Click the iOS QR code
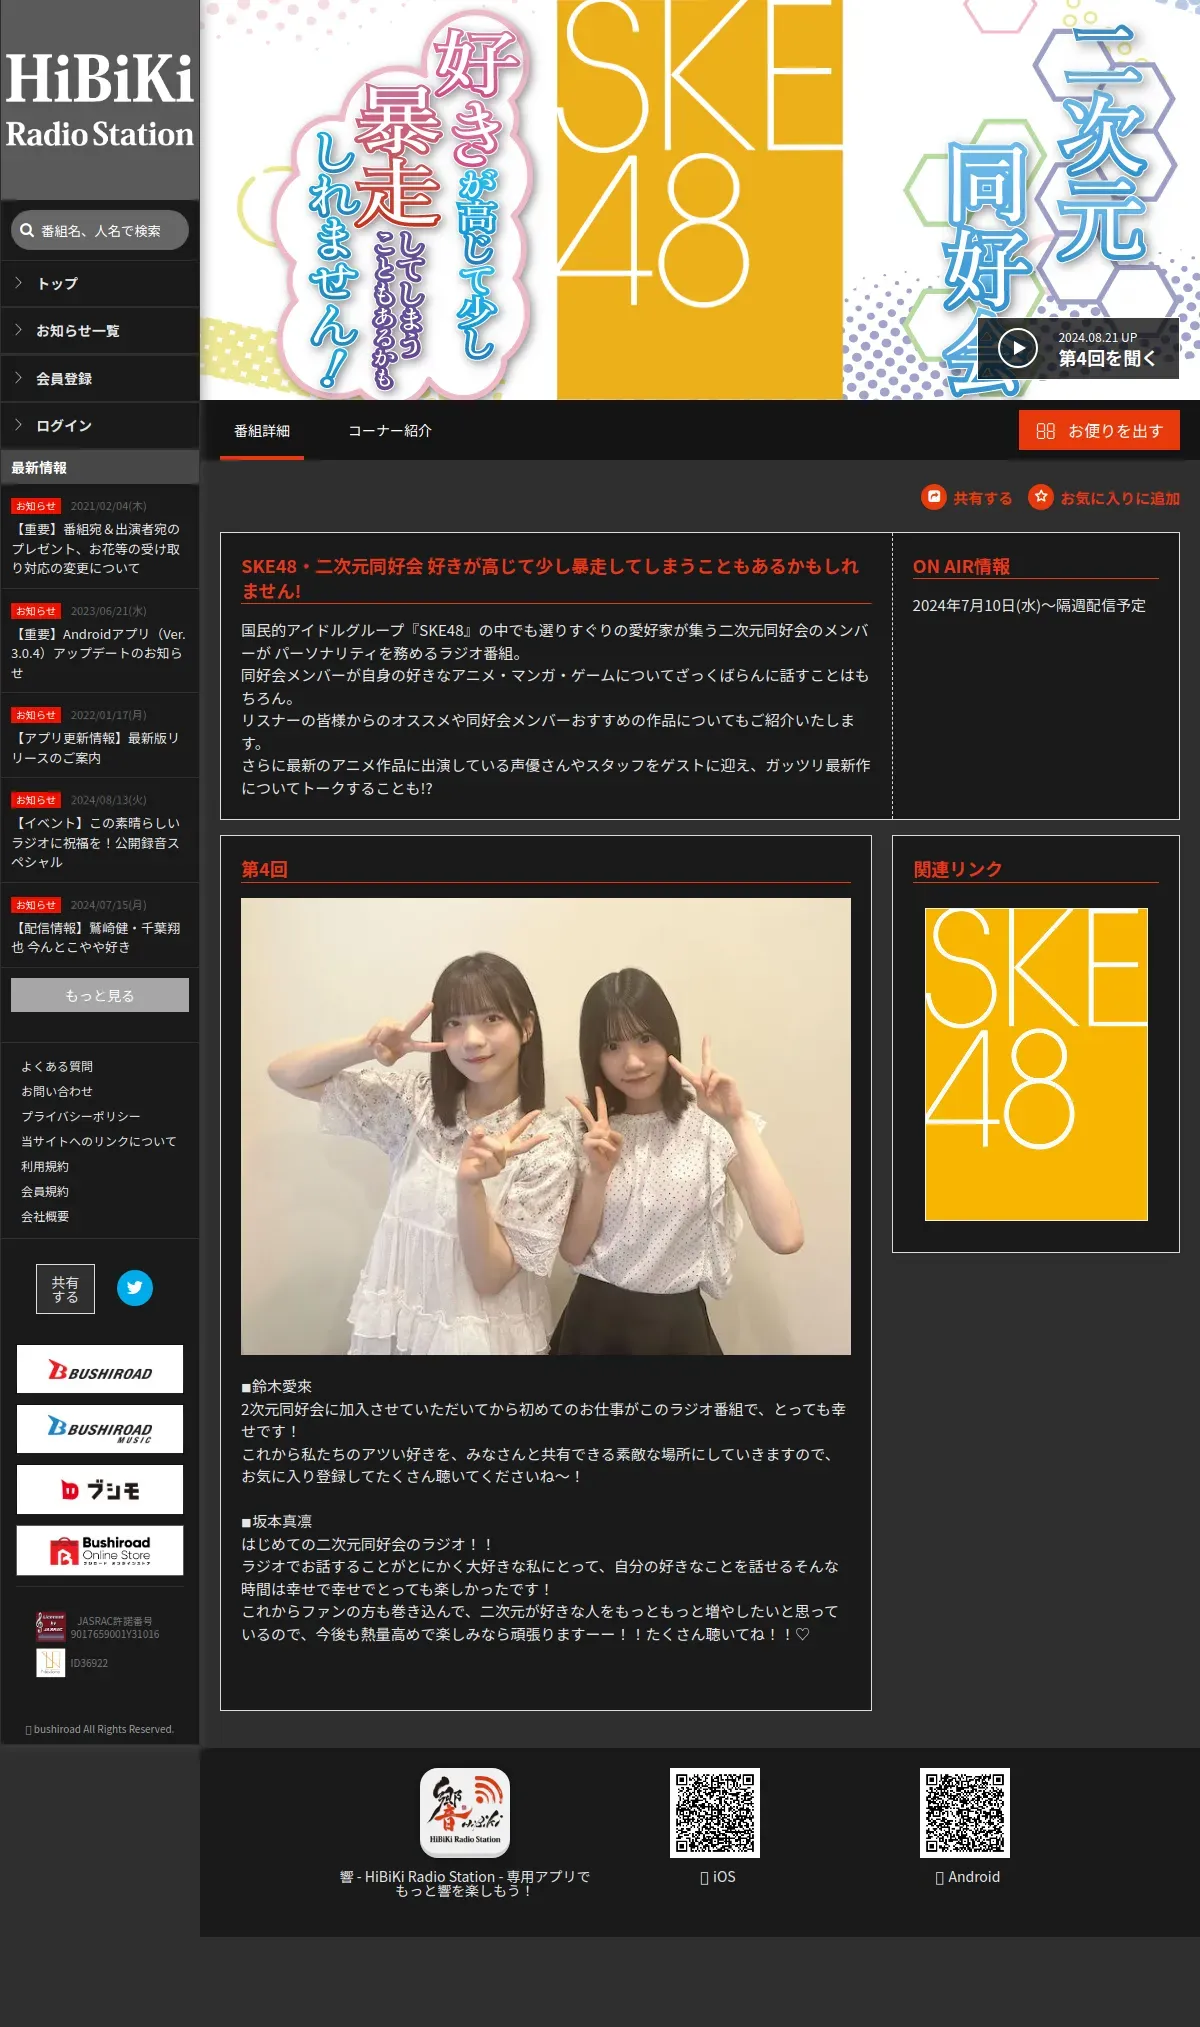The width and height of the screenshot is (1200, 2027). 715,1813
